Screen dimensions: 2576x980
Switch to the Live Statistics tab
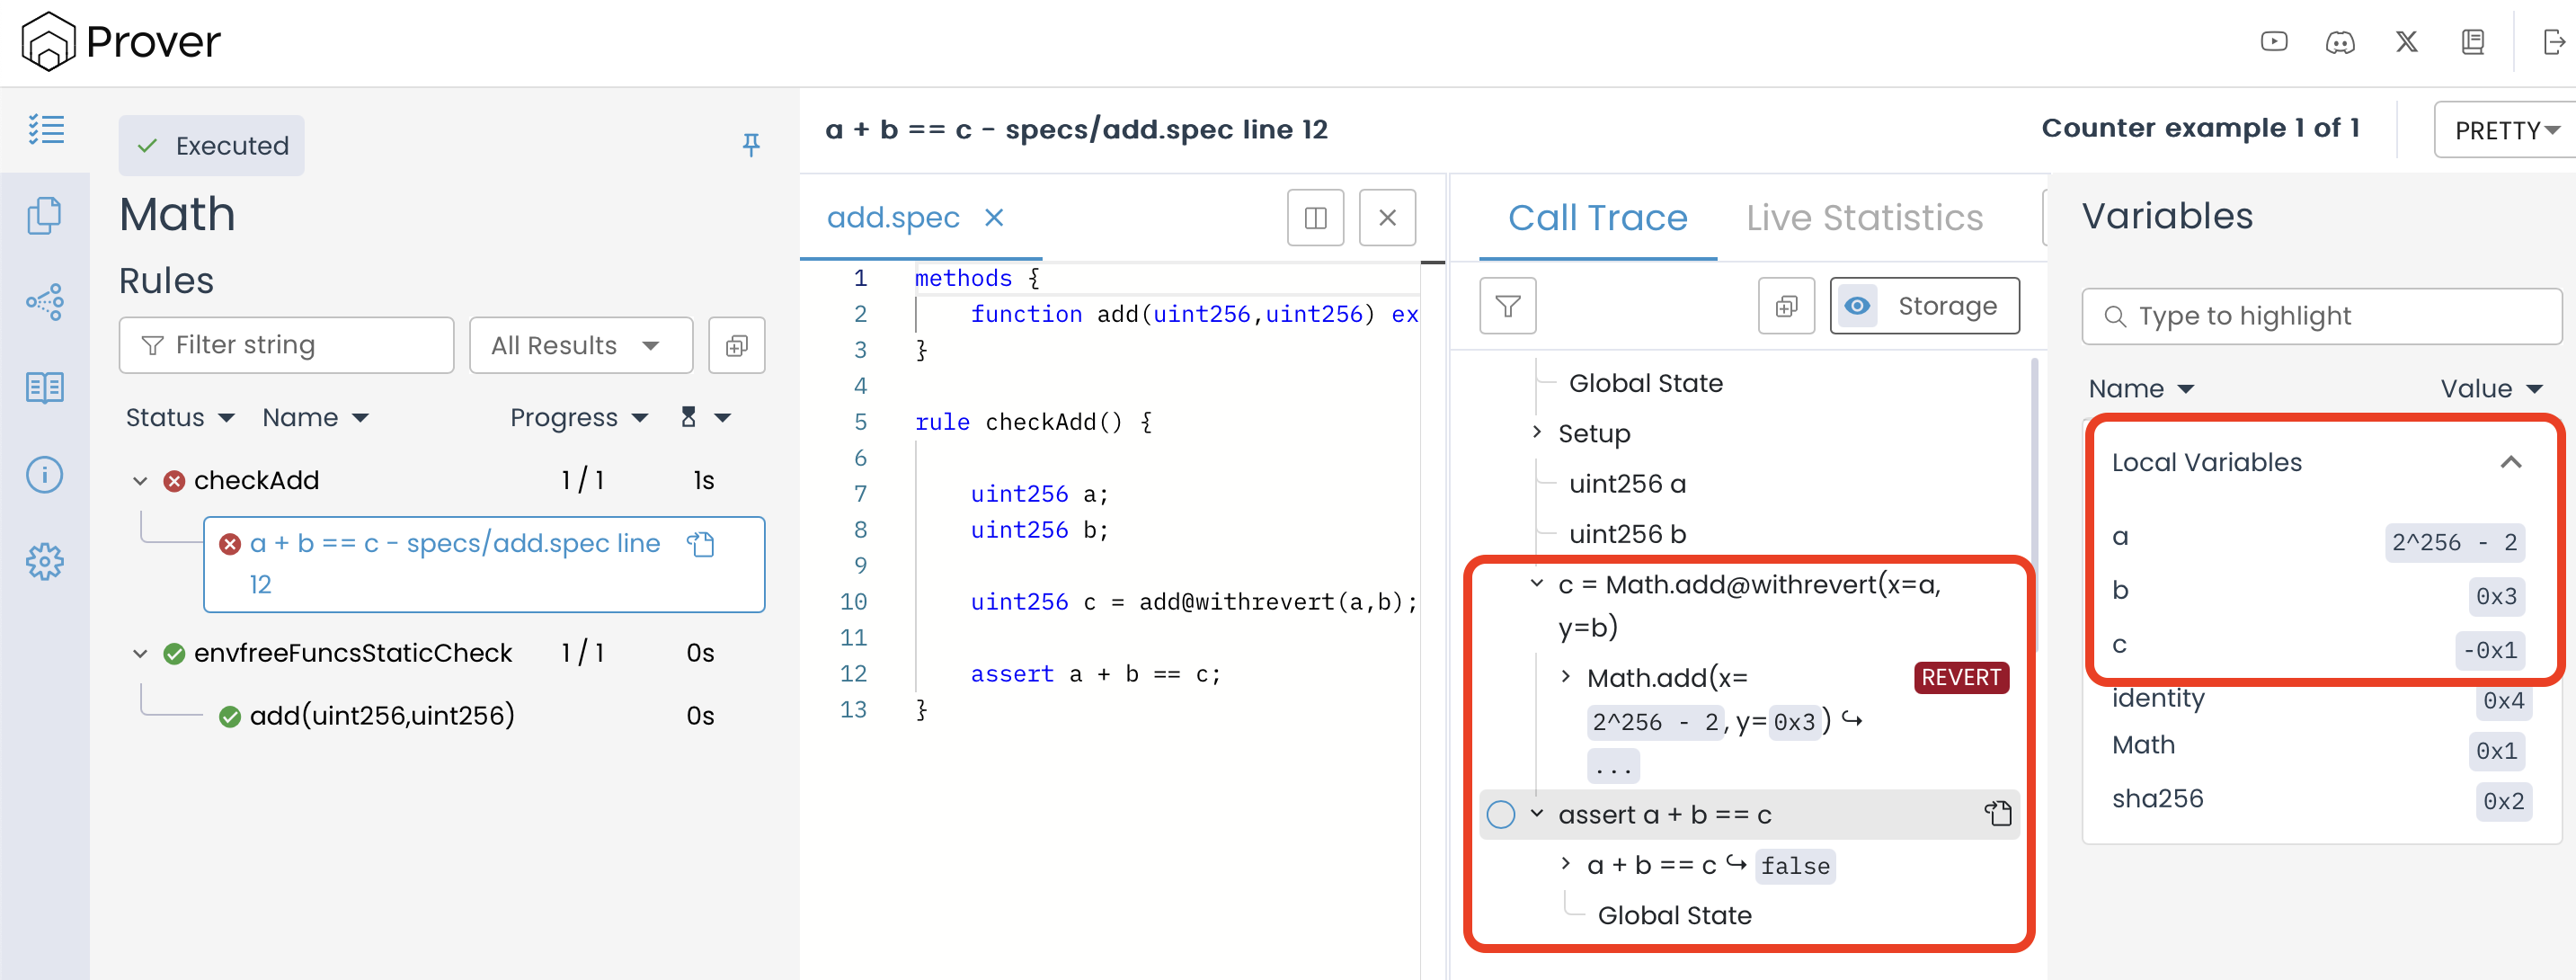pos(1864,218)
